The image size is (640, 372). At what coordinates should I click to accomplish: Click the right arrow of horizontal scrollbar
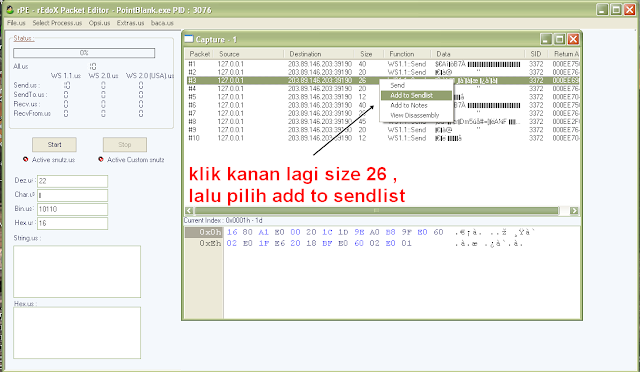point(574,210)
